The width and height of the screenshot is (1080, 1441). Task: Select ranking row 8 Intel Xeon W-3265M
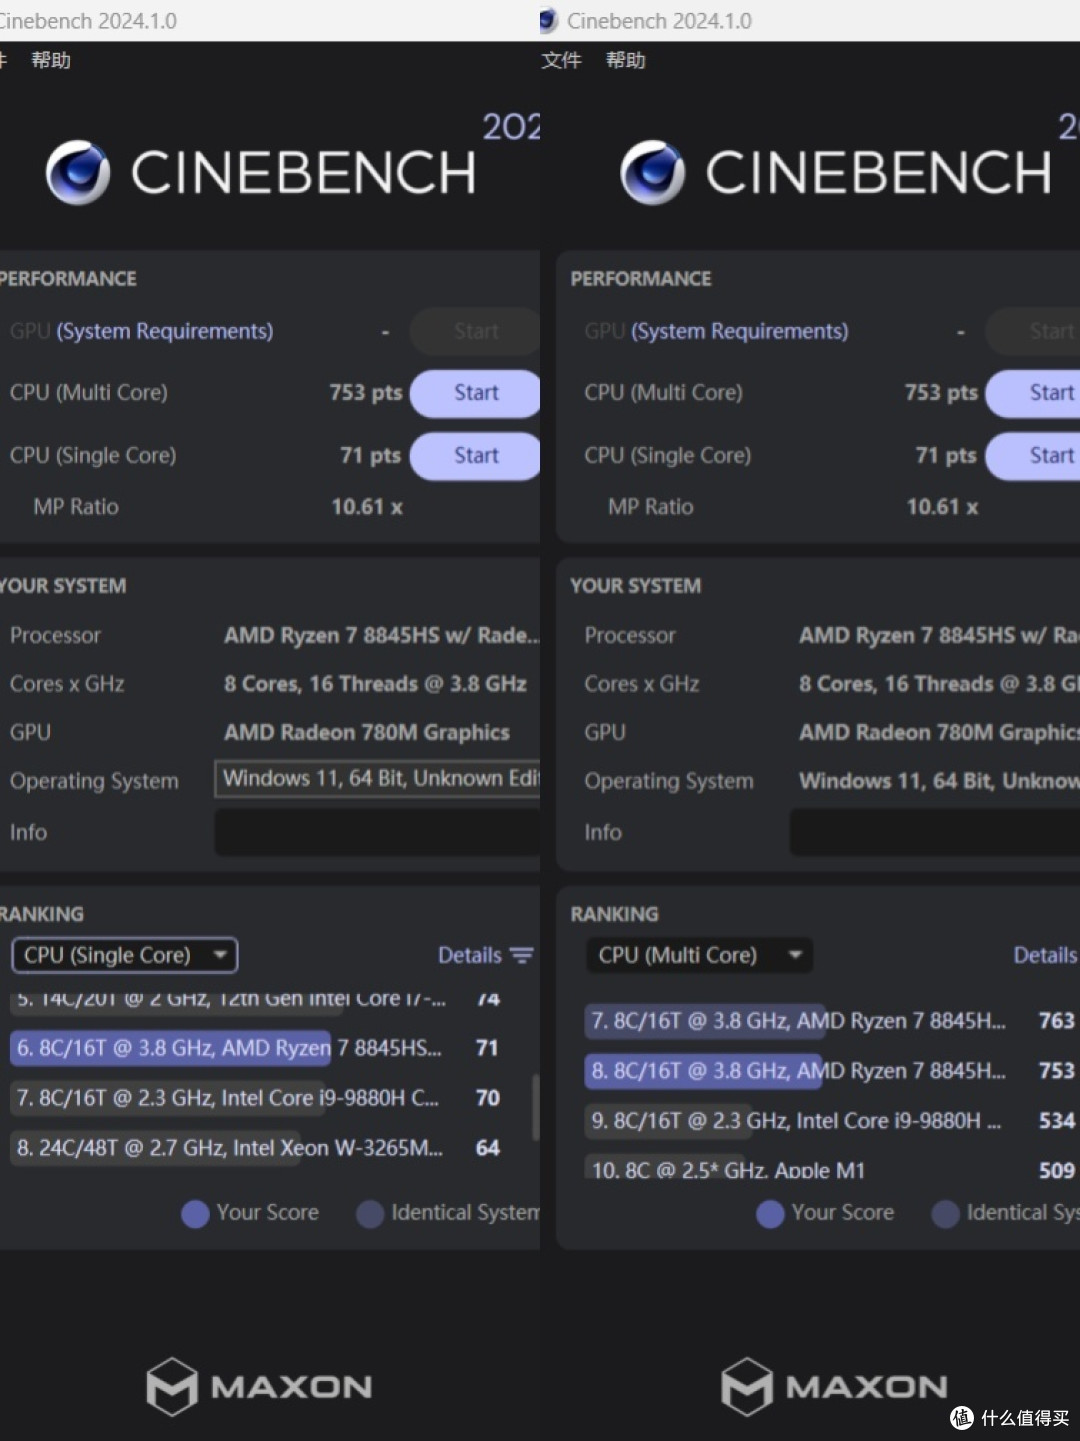[x=258, y=1148]
